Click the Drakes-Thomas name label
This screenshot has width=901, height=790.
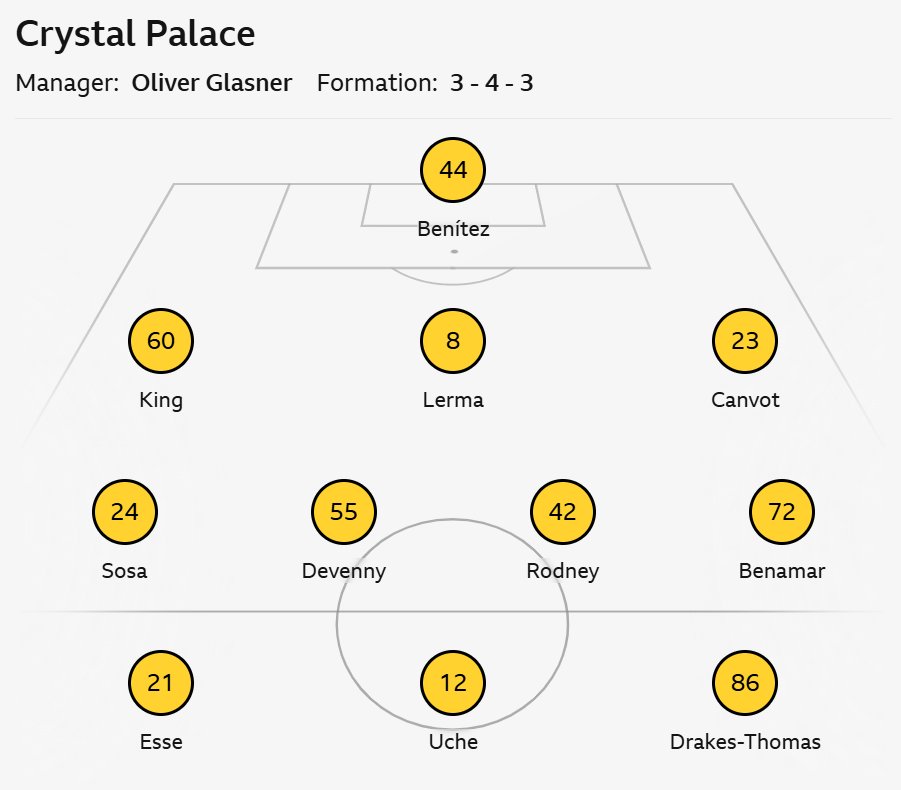point(745,742)
